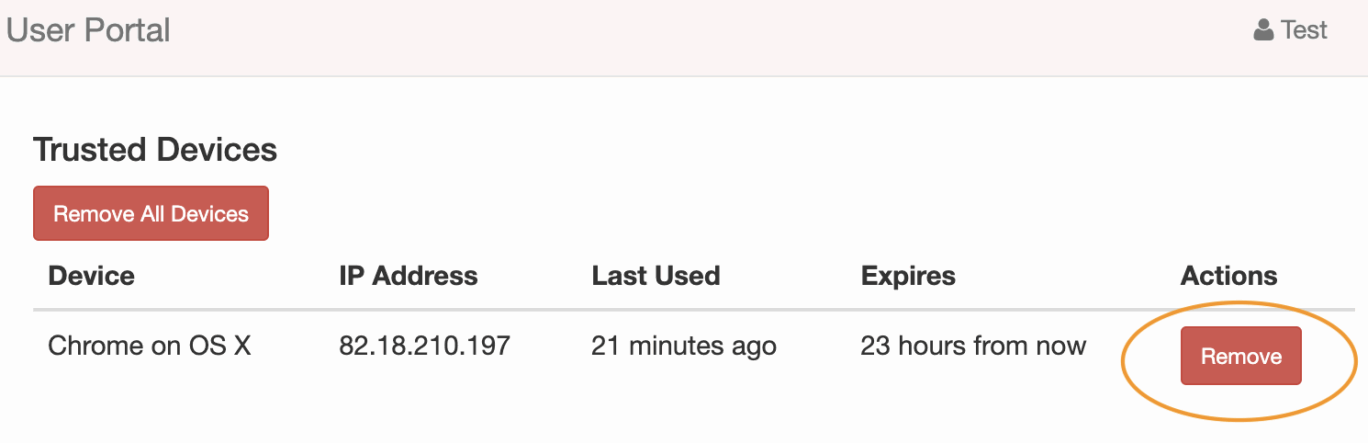Select the Chrome on OS X device name
Image resolution: width=1368 pixels, height=443 pixels.
coord(150,346)
